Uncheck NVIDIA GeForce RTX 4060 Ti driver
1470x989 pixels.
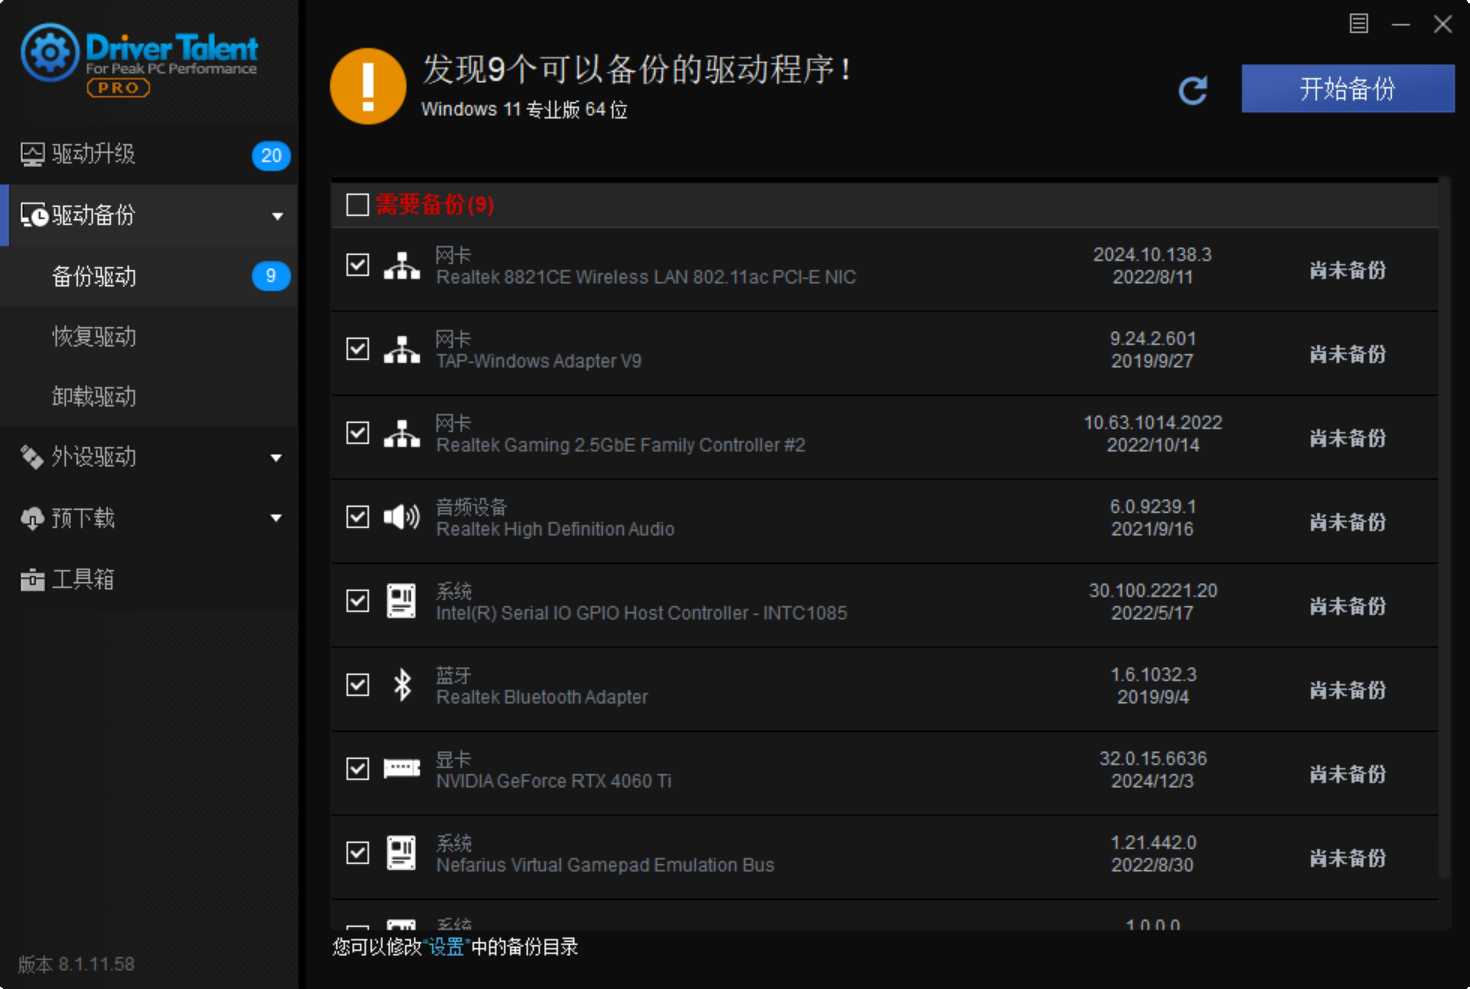tap(357, 769)
